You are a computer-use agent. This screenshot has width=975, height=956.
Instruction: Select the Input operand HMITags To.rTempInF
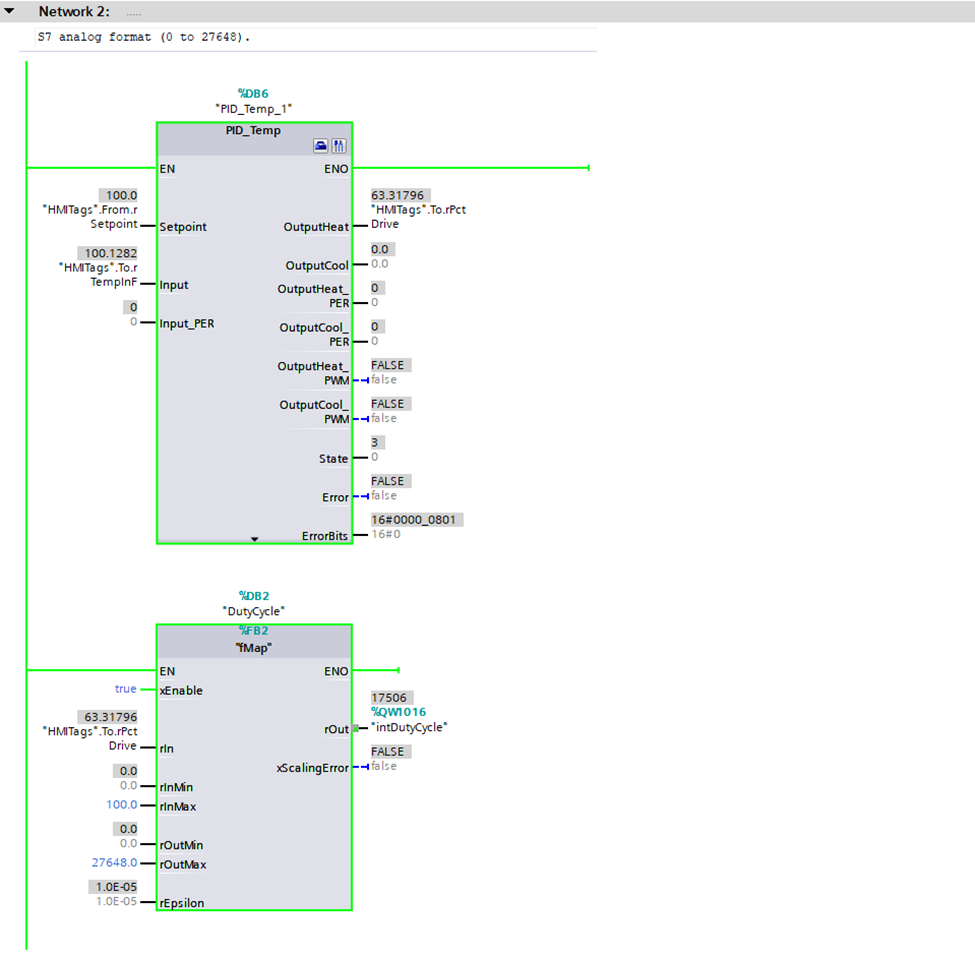(98, 274)
